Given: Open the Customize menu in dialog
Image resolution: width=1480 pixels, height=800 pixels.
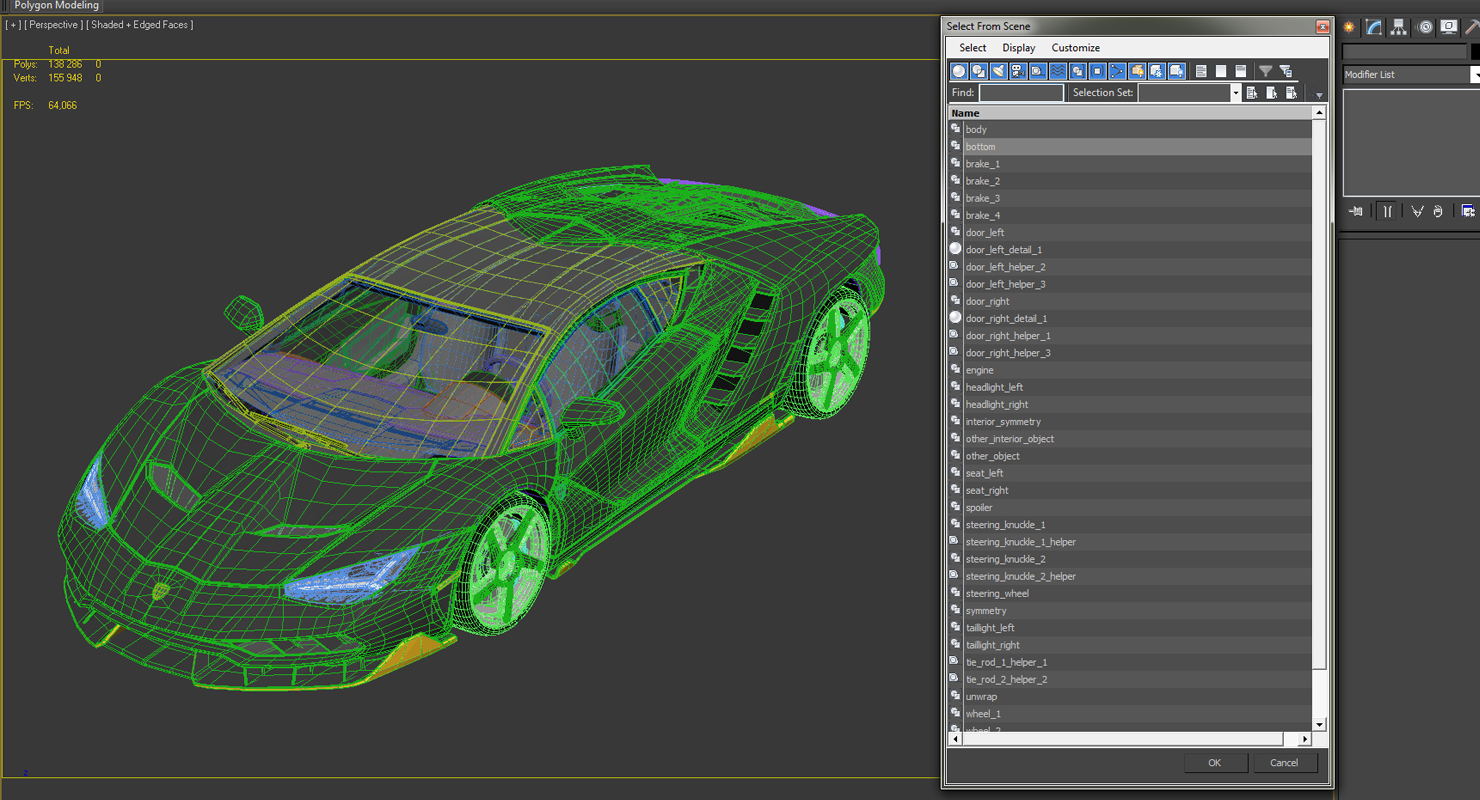Looking at the screenshot, I should click(x=1075, y=48).
